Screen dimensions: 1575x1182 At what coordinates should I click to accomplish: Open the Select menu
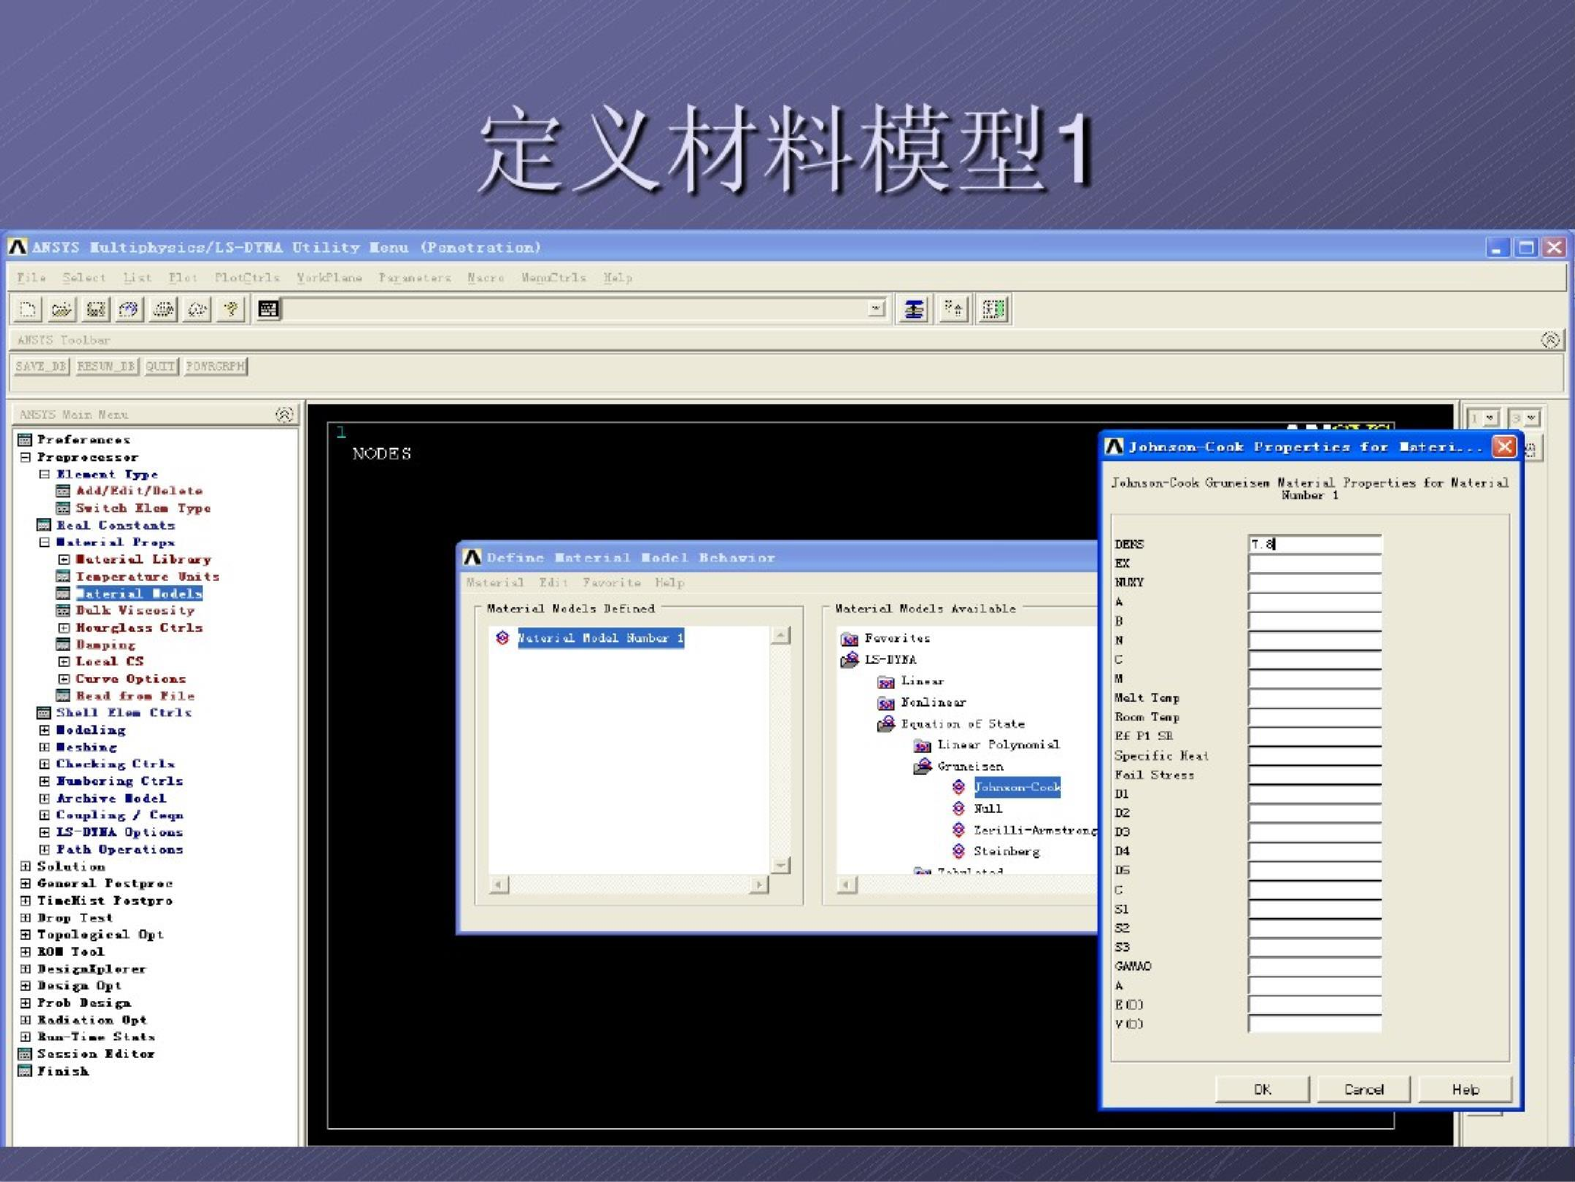84,278
